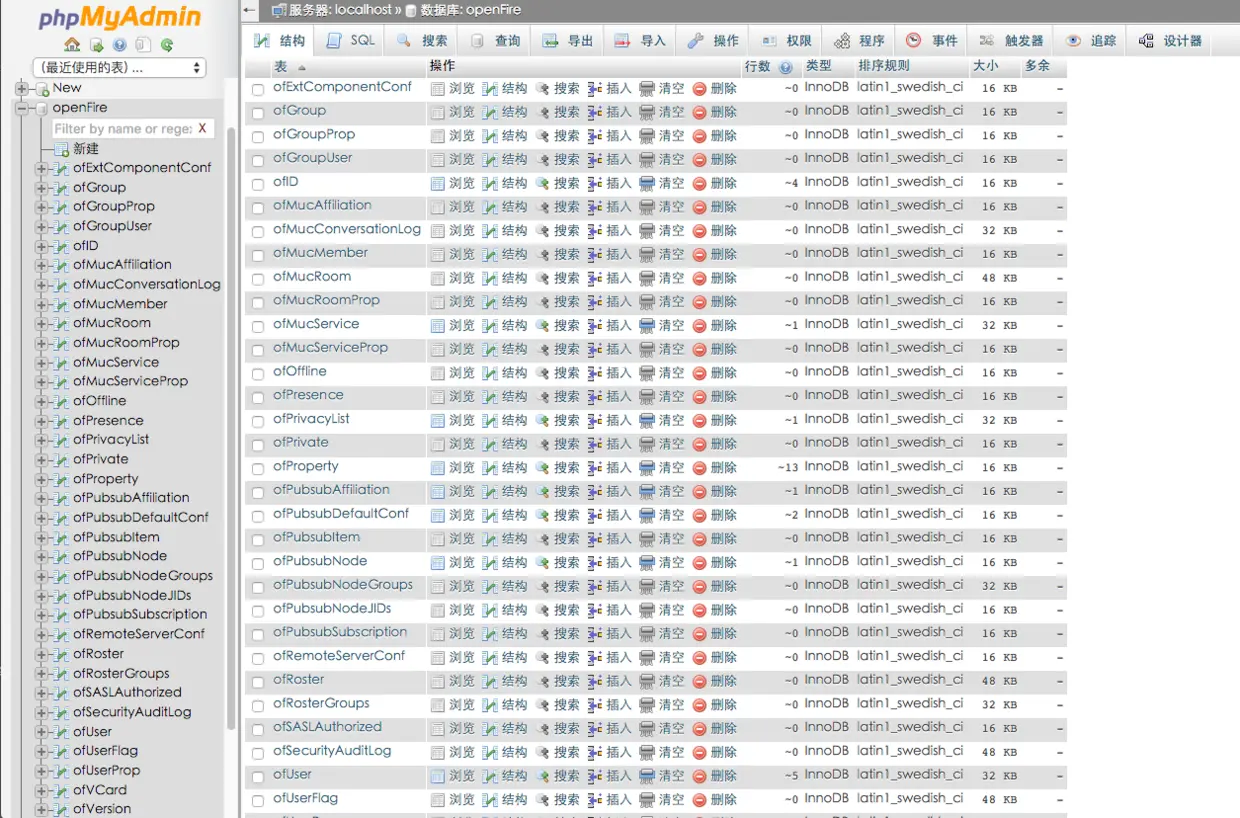The width and height of the screenshot is (1240, 818).
Task: Reload navigation panel with green refresh icon
Action: point(167,45)
